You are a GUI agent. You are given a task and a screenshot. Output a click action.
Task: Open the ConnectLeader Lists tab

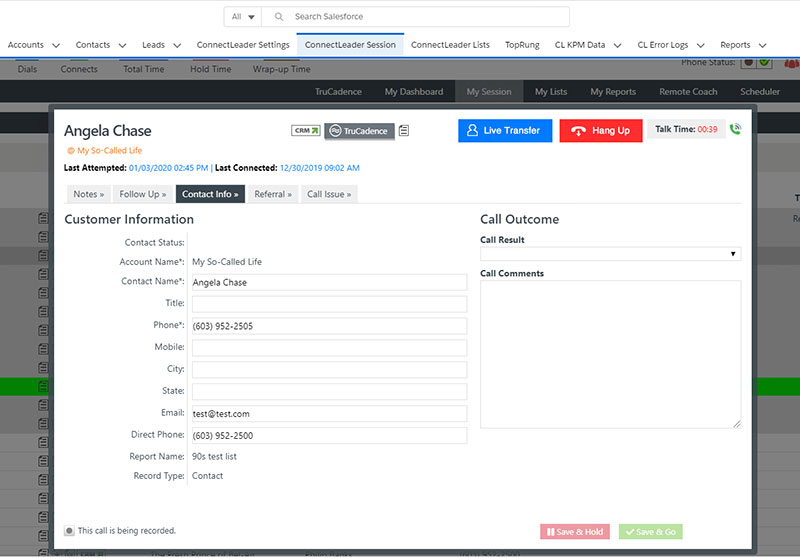pos(450,45)
